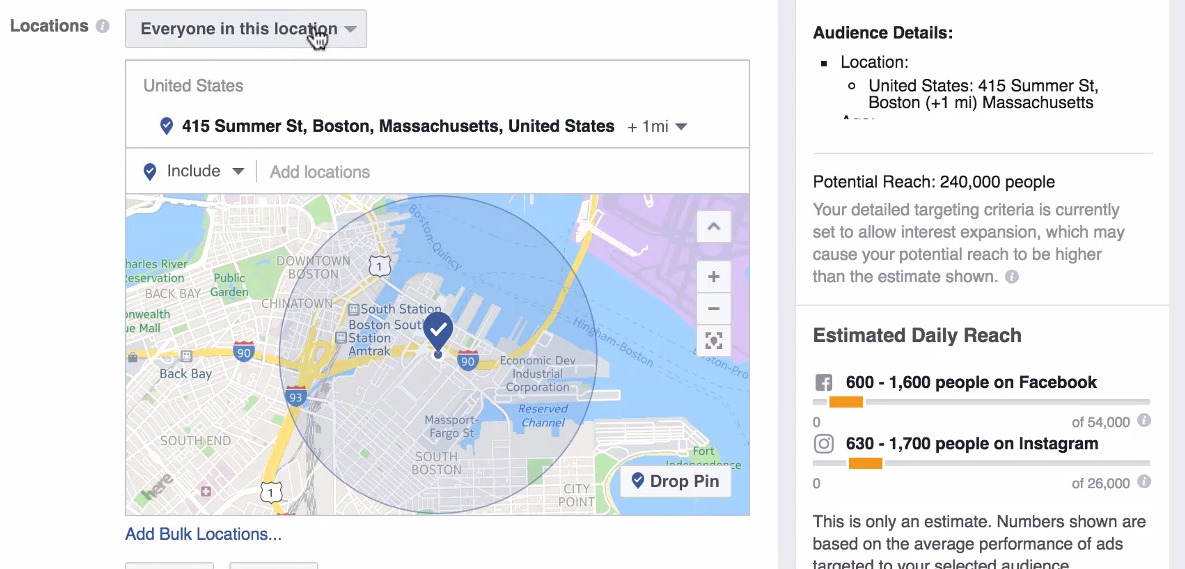Image resolution: width=1185 pixels, height=569 pixels.
Task: Click the map location pin marker
Action: click(438, 334)
